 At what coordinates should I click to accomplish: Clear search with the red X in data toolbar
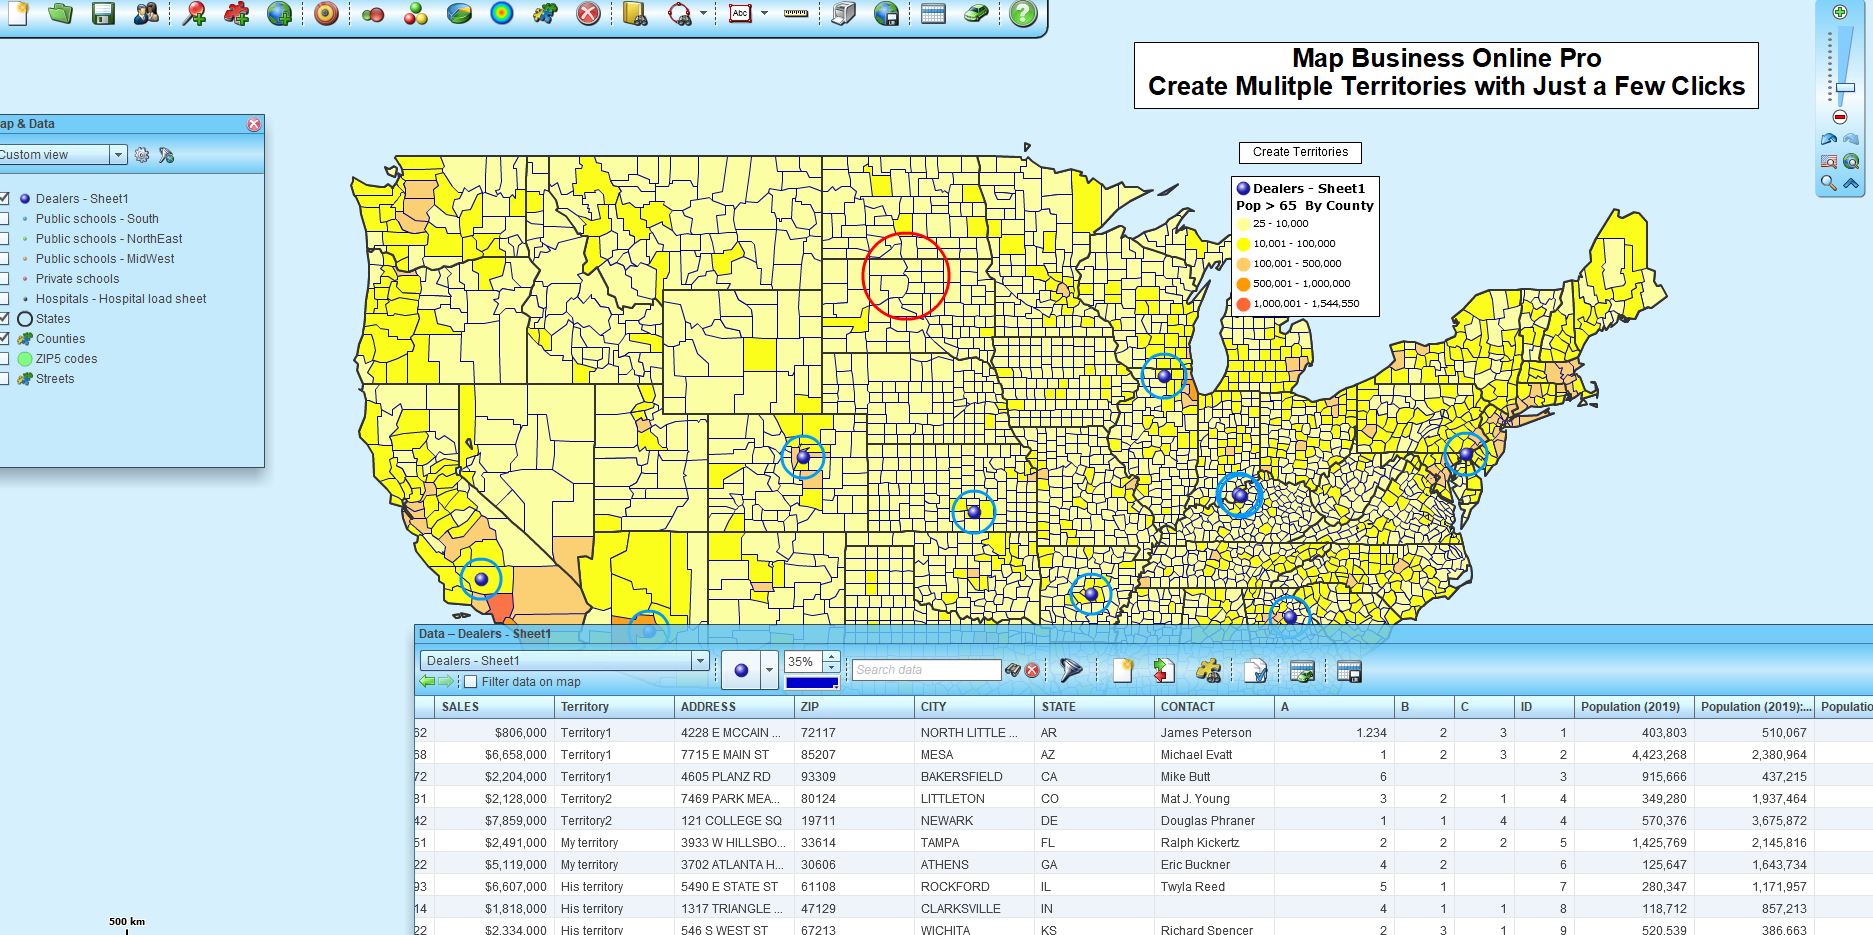pos(1032,670)
